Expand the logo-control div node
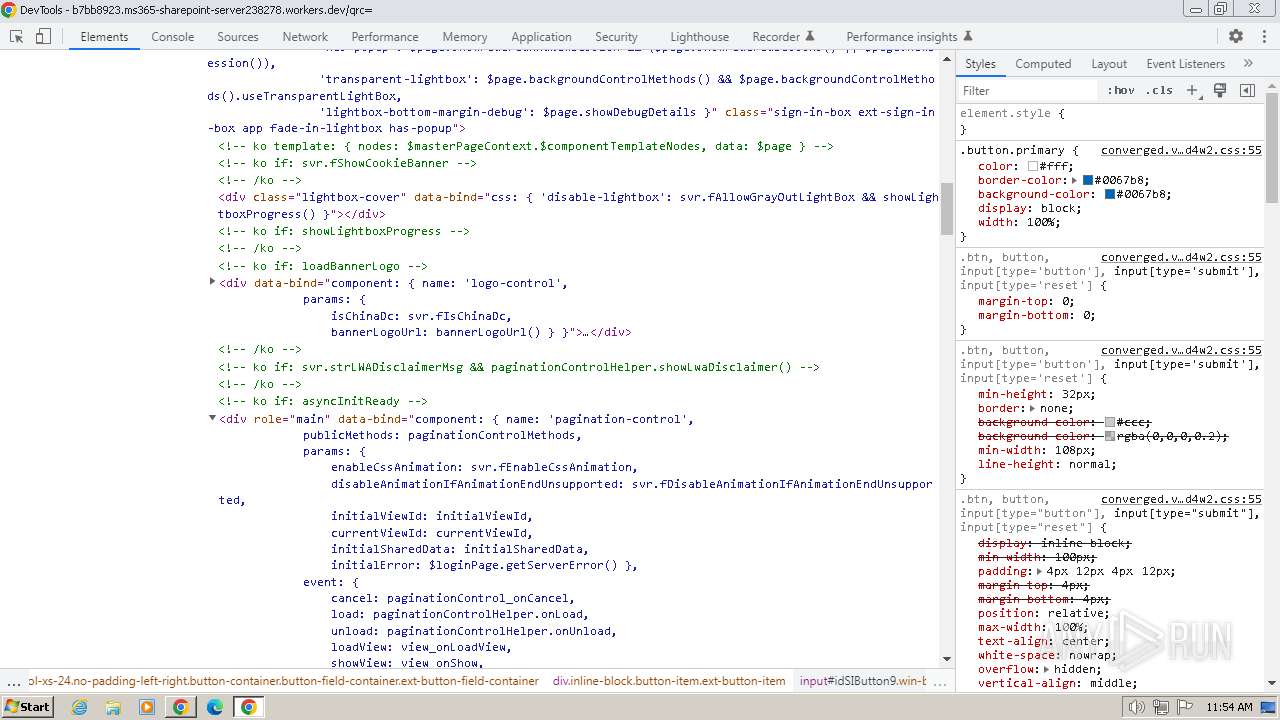This screenshot has width=1280, height=720. [212, 283]
